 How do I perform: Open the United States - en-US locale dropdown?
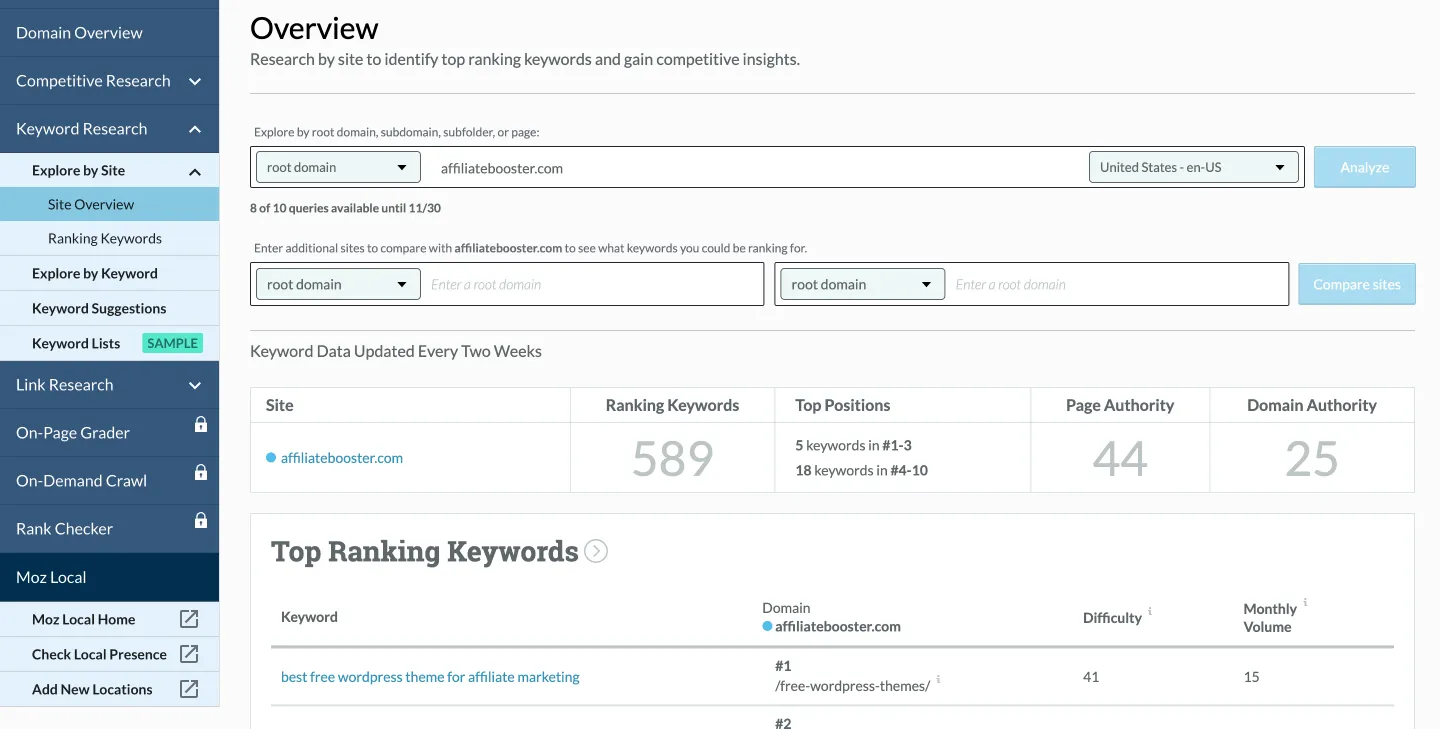point(1193,167)
